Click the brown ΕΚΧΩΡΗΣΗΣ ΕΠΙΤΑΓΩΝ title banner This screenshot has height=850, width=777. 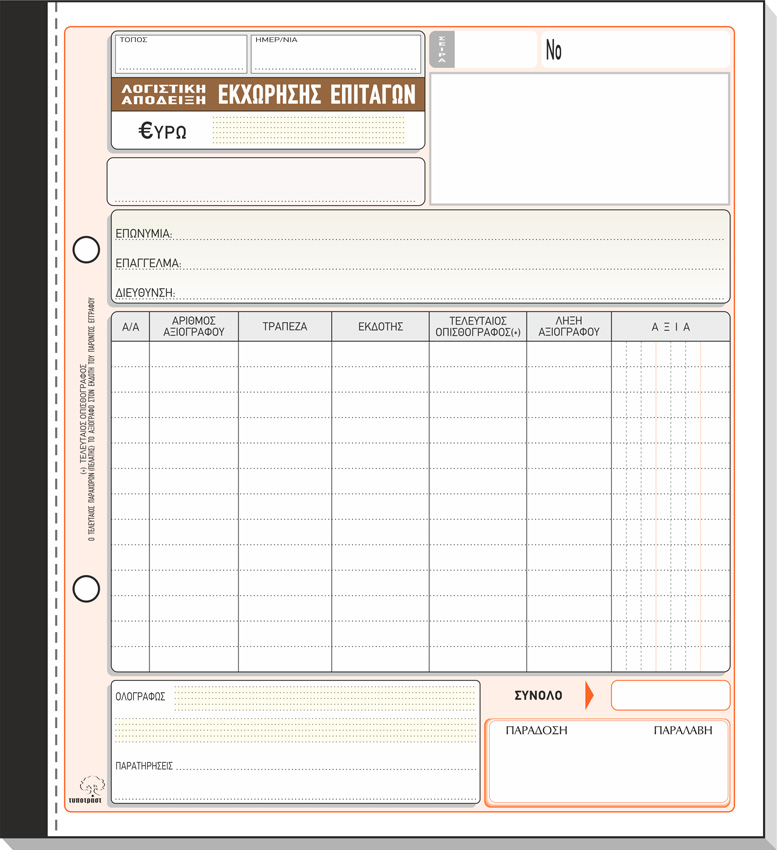click(x=316, y=95)
